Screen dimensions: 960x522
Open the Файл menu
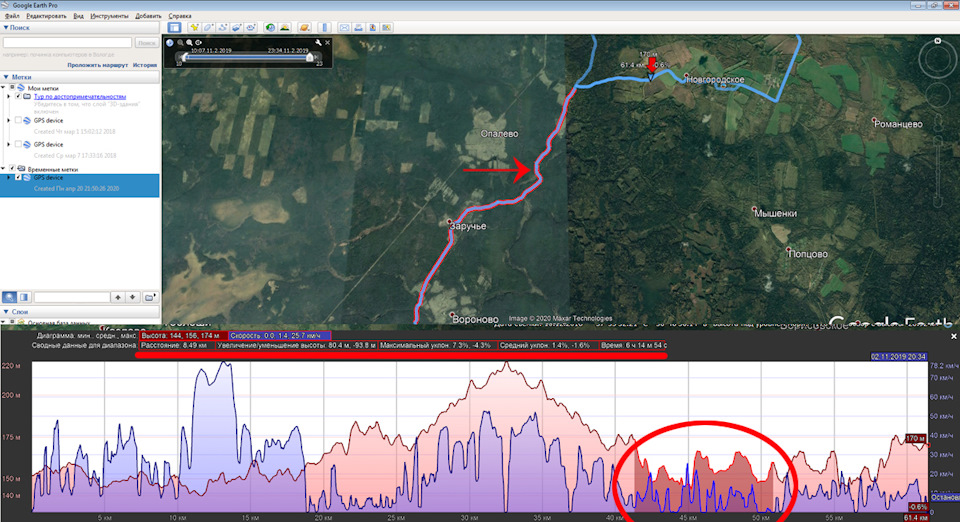[12, 16]
